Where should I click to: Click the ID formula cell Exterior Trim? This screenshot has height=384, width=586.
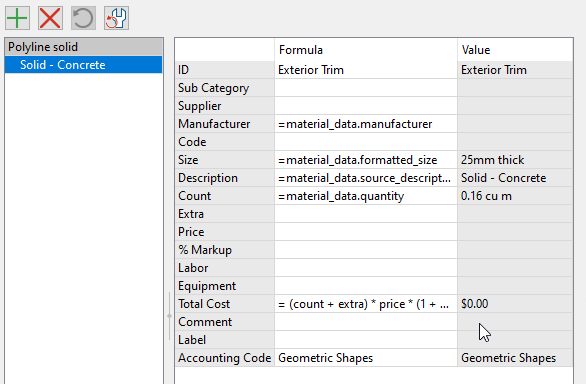[366, 70]
